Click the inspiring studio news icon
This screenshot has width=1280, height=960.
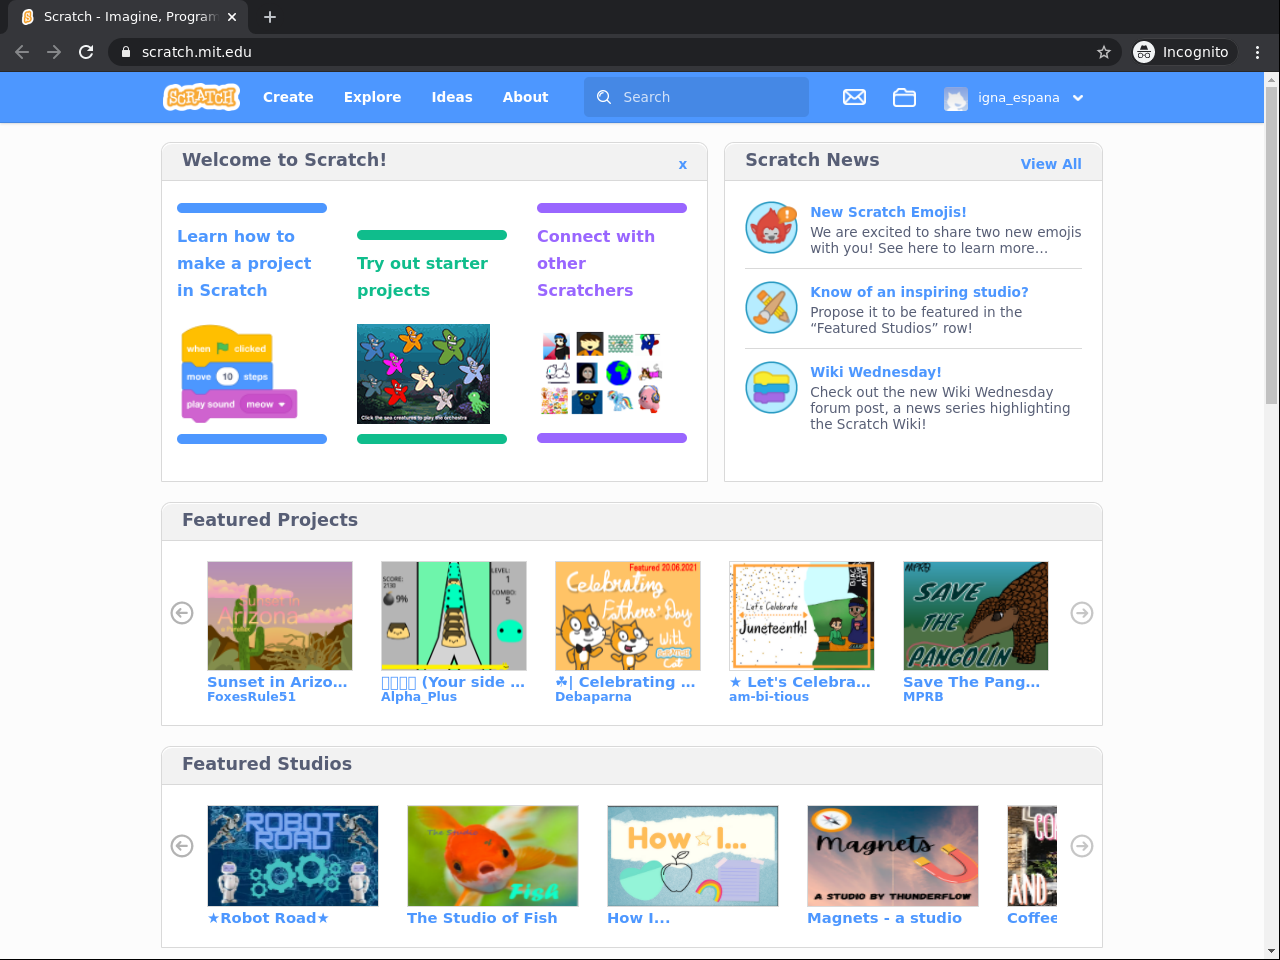click(771, 308)
